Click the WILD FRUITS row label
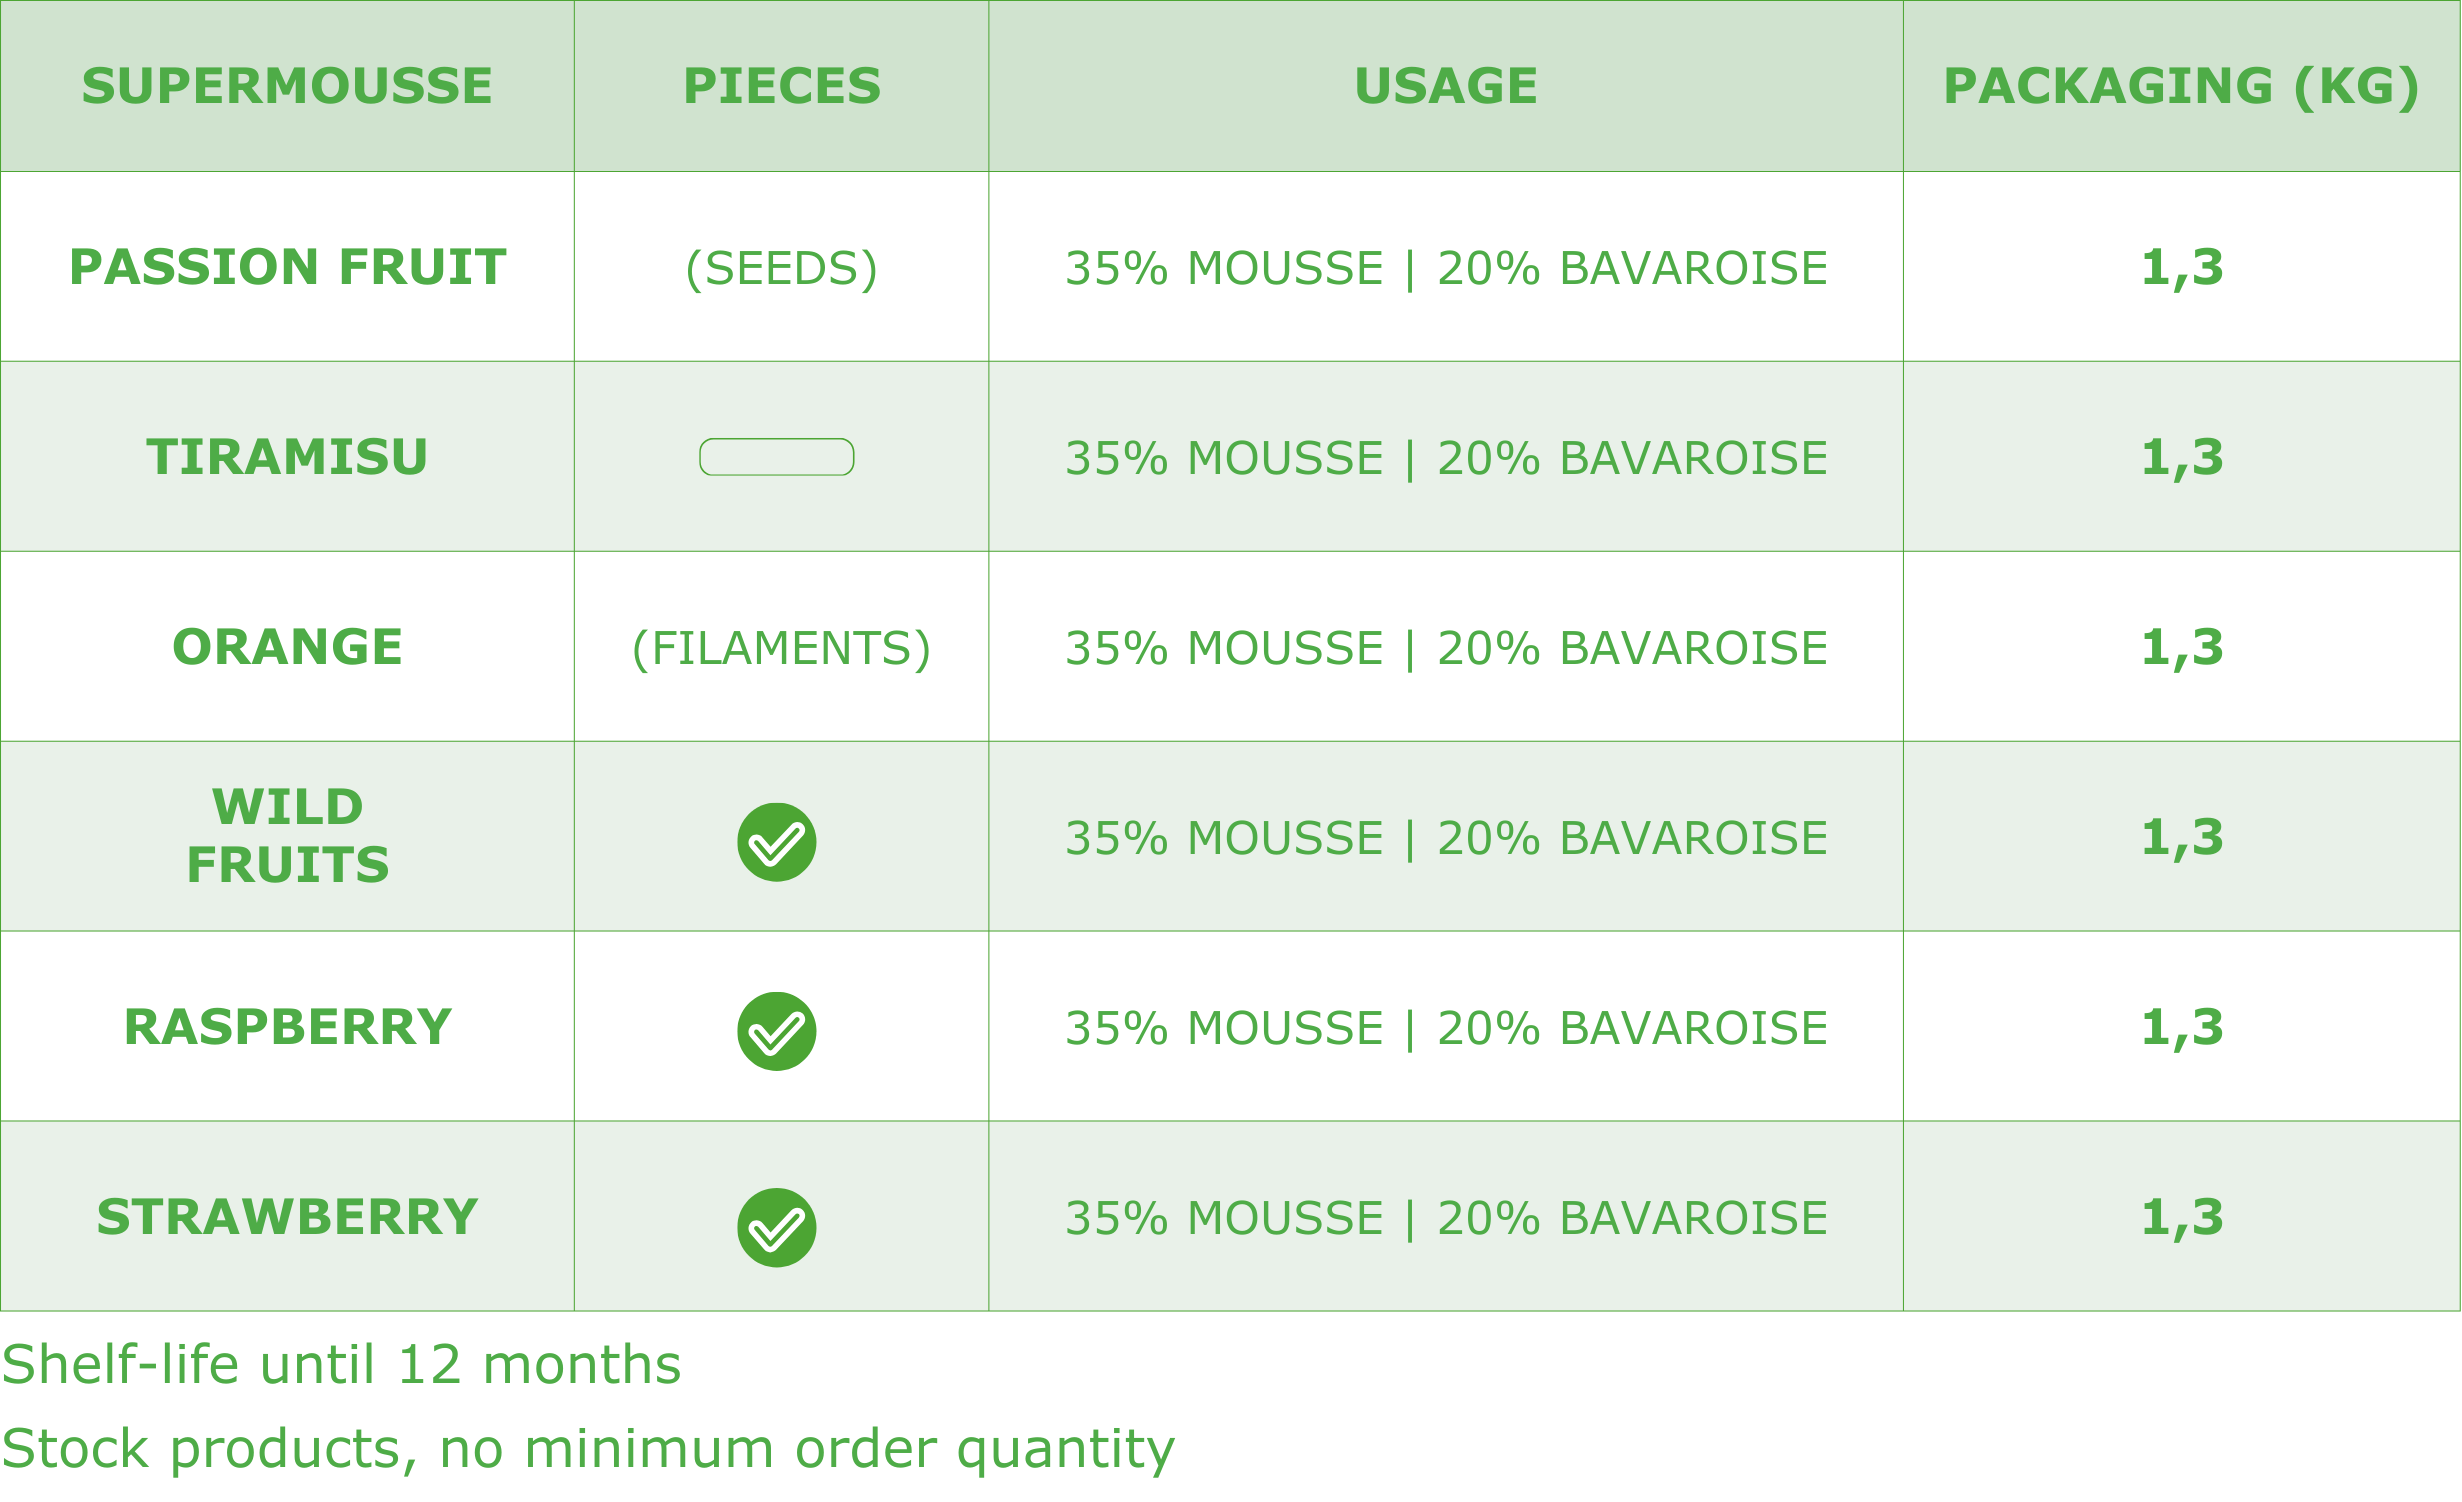 click(x=287, y=836)
